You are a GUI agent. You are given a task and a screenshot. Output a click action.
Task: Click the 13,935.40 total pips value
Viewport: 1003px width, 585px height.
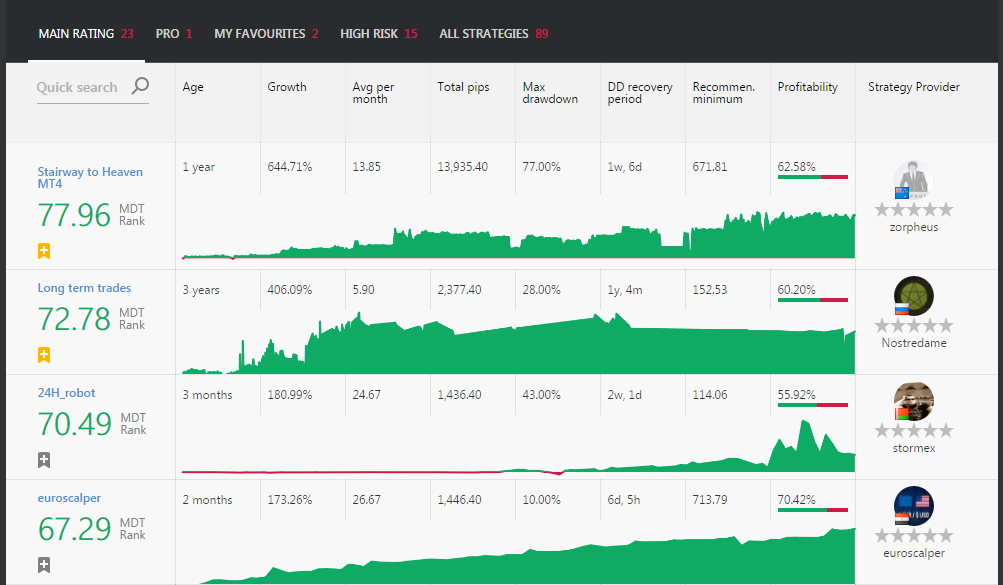(x=462, y=167)
